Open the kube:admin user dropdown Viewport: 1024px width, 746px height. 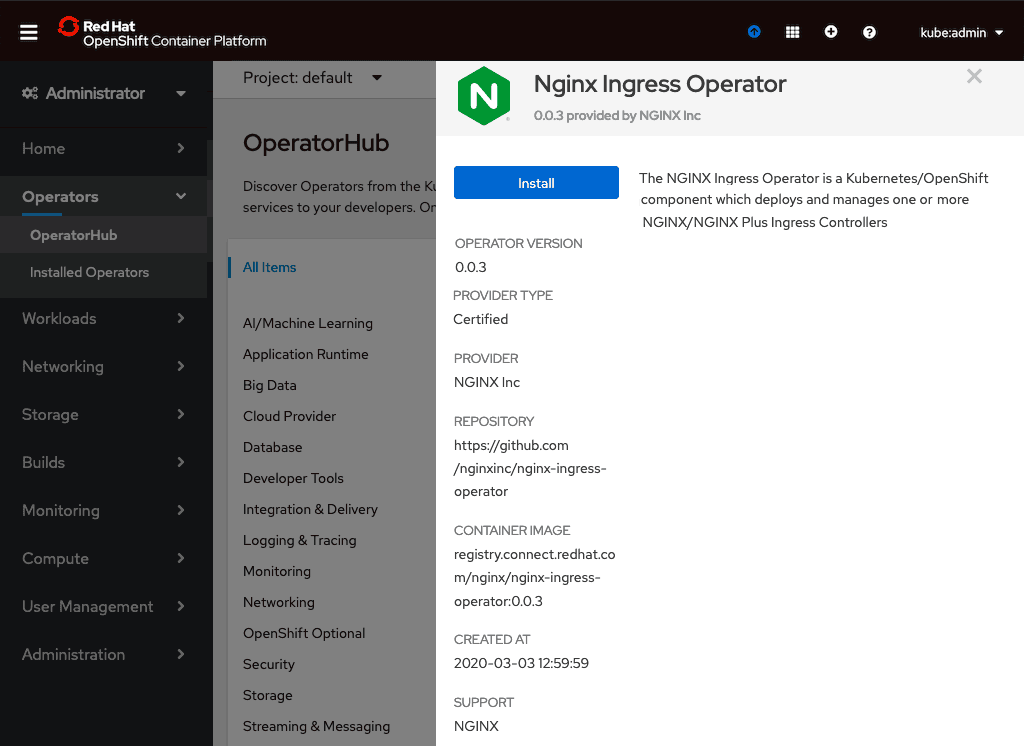[961, 32]
